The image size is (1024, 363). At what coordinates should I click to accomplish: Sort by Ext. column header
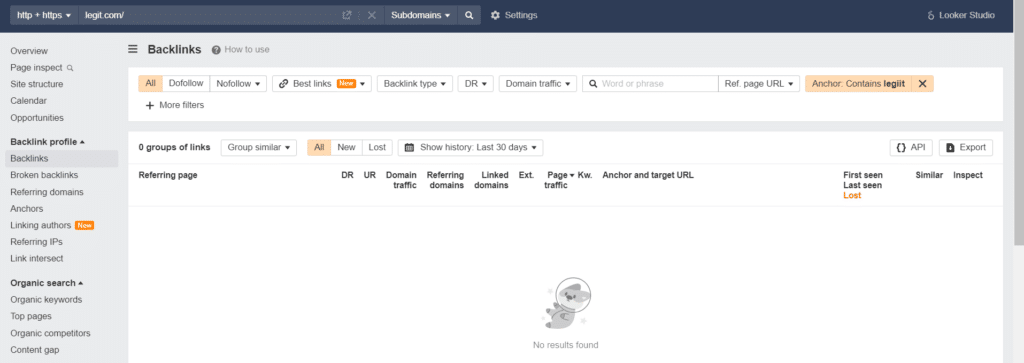click(x=526, y=175)
